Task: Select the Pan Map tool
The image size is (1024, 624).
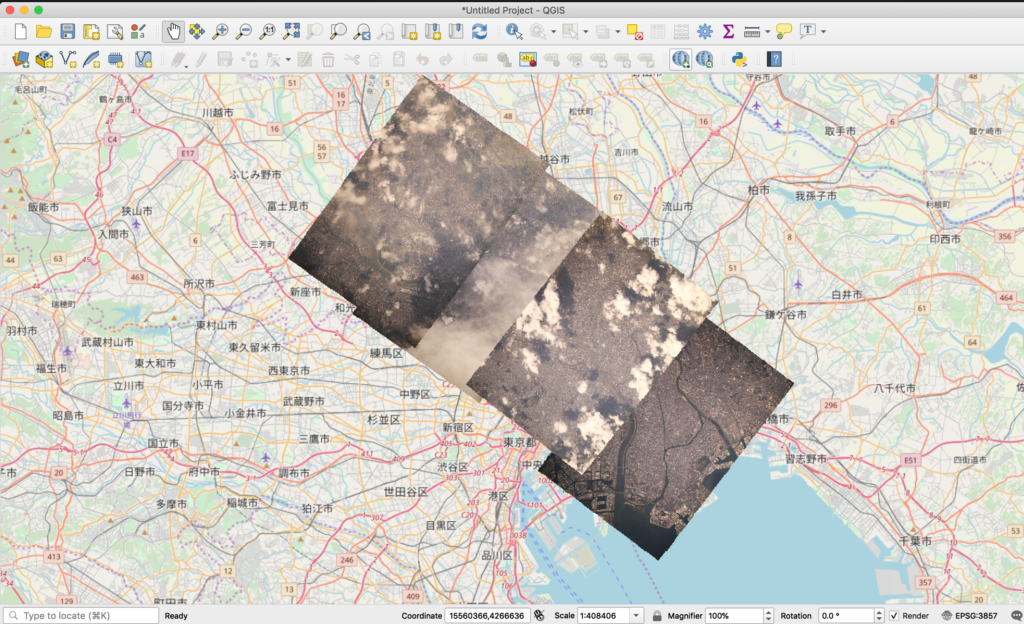Action: 170,31
